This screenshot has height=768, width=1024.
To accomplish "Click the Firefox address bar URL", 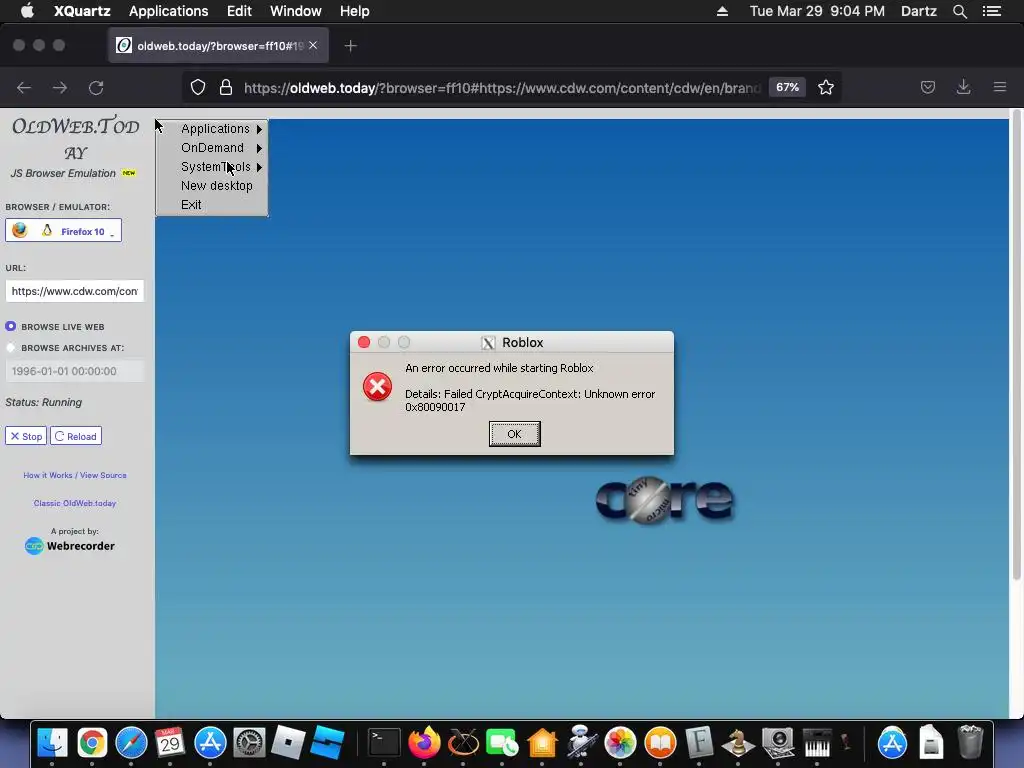I will coord(502,88).
